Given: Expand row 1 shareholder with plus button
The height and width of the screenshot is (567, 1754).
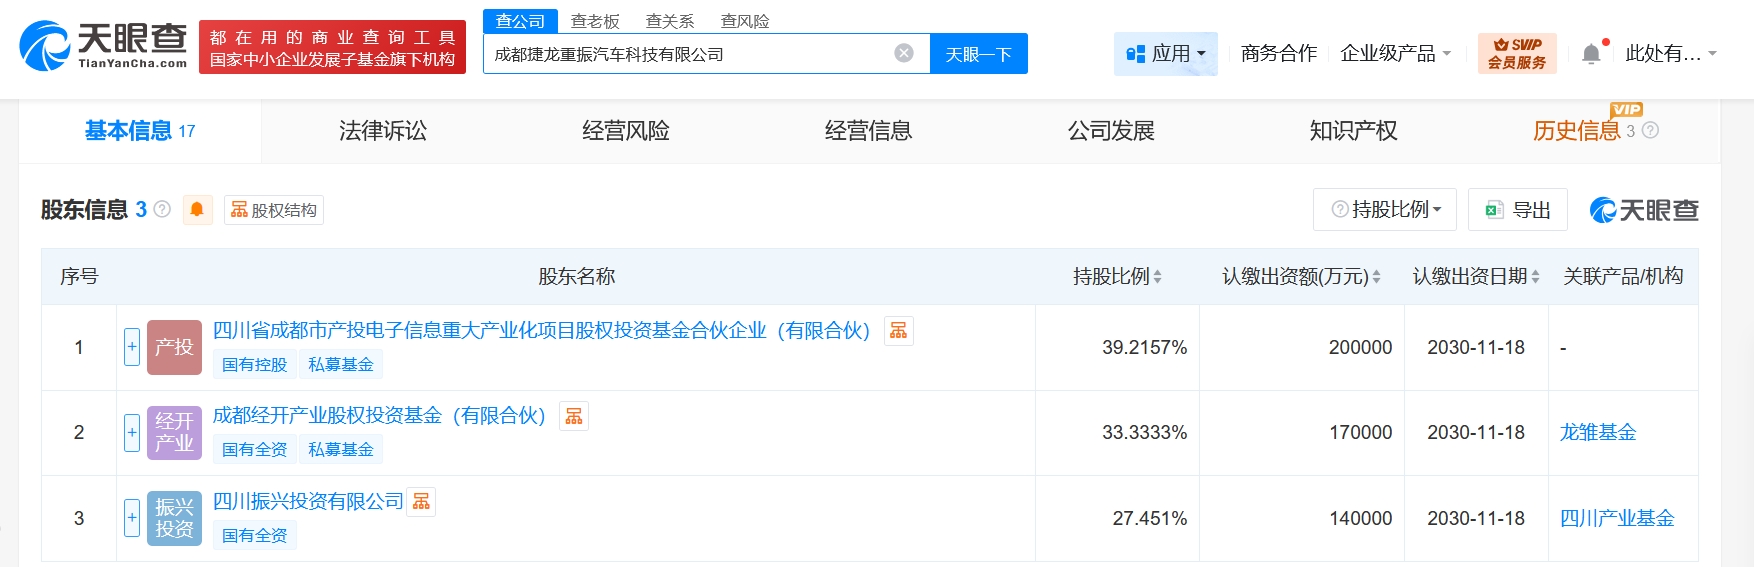Looking at the screenshot, I should [x=132, y=347].
